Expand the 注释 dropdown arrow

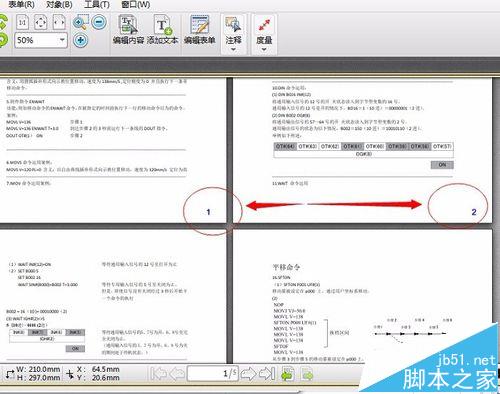tap(233, 49)
